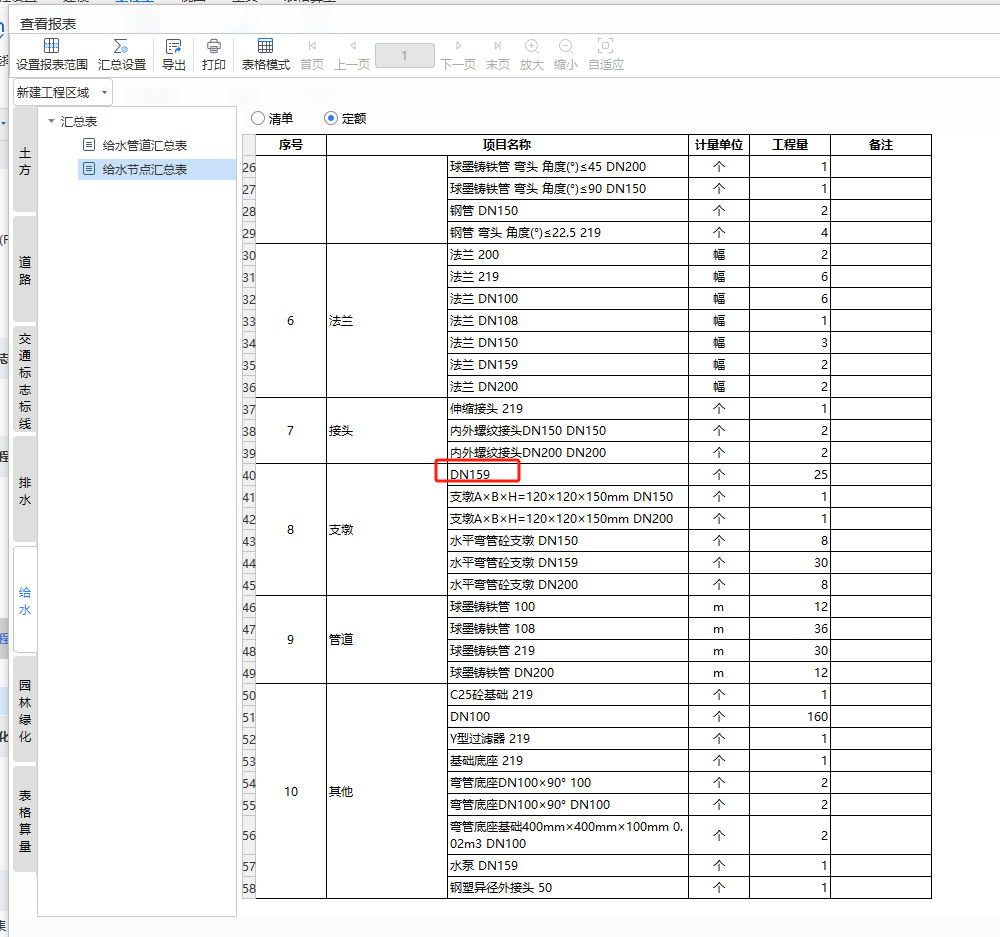The width and height of the screenshot is (1000, 937).
Task: Switch to the 土方 side tab
Action: pyautogui.click(x=25, y=161)
